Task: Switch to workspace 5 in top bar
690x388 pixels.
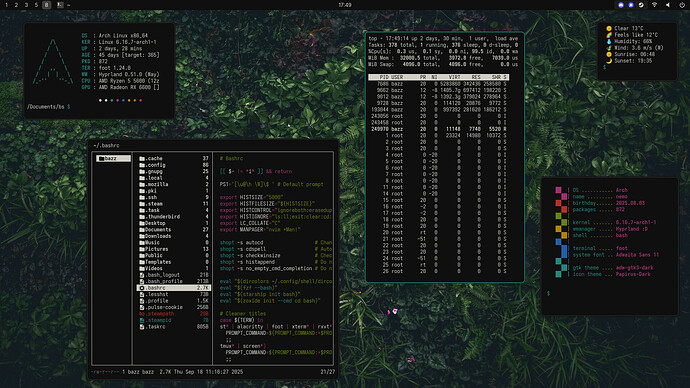Action: point(37,5)
